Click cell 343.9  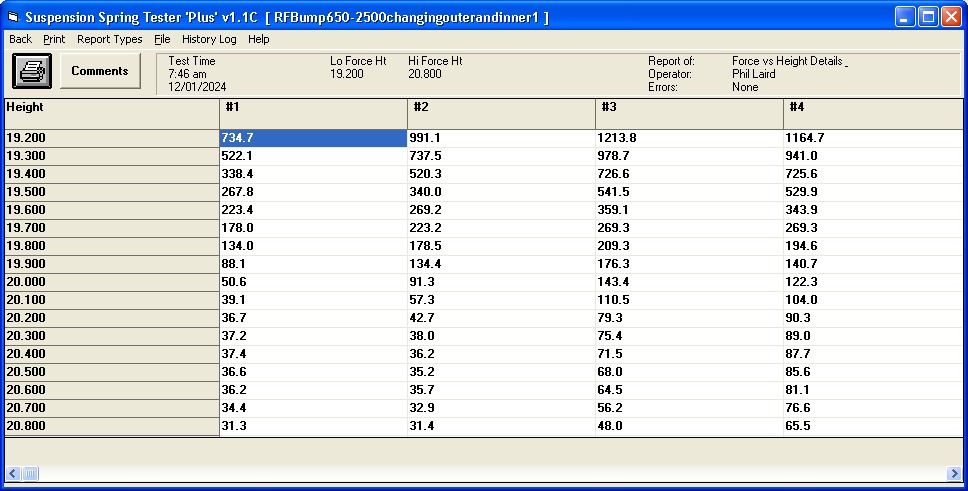(x=873, y=209)
